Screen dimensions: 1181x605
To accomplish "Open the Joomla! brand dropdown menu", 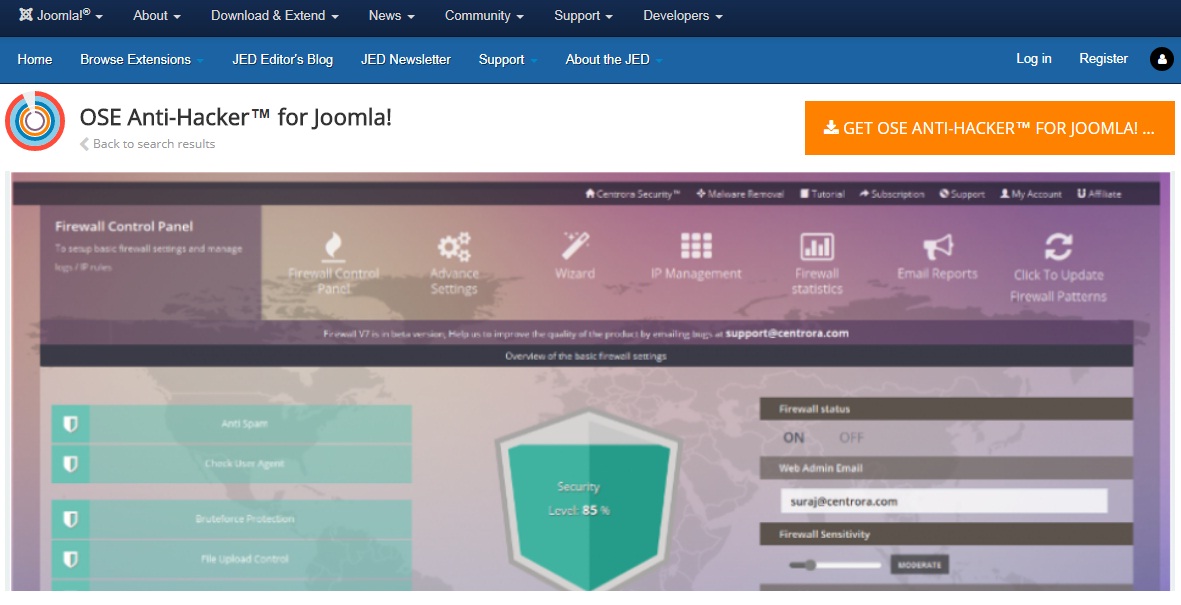I will pyautogui.click(x=61, y=16).
